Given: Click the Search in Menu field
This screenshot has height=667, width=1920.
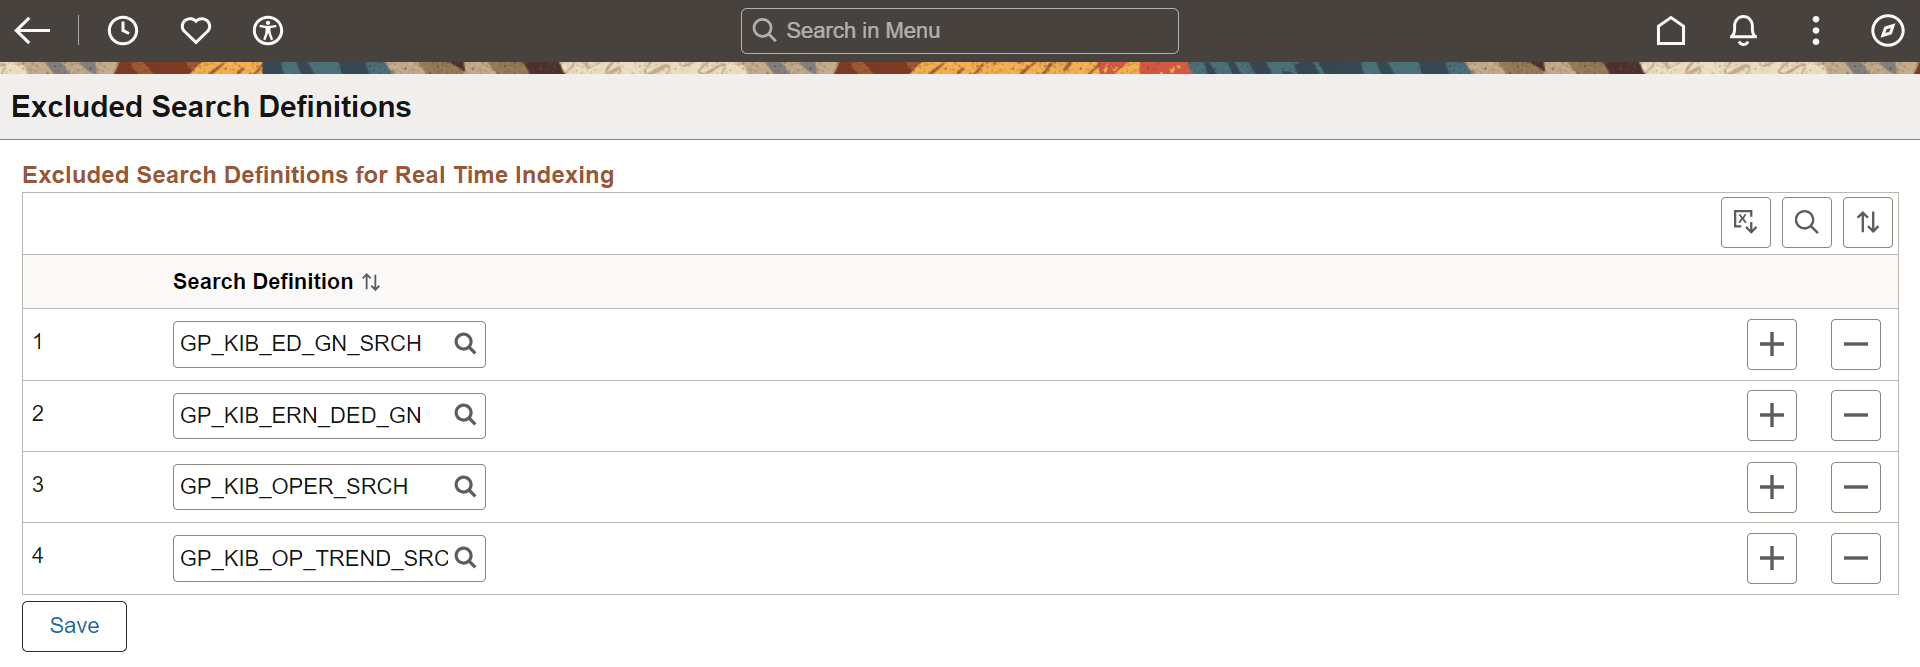Looking at the screenshot, I should click(x=958, y=30).
